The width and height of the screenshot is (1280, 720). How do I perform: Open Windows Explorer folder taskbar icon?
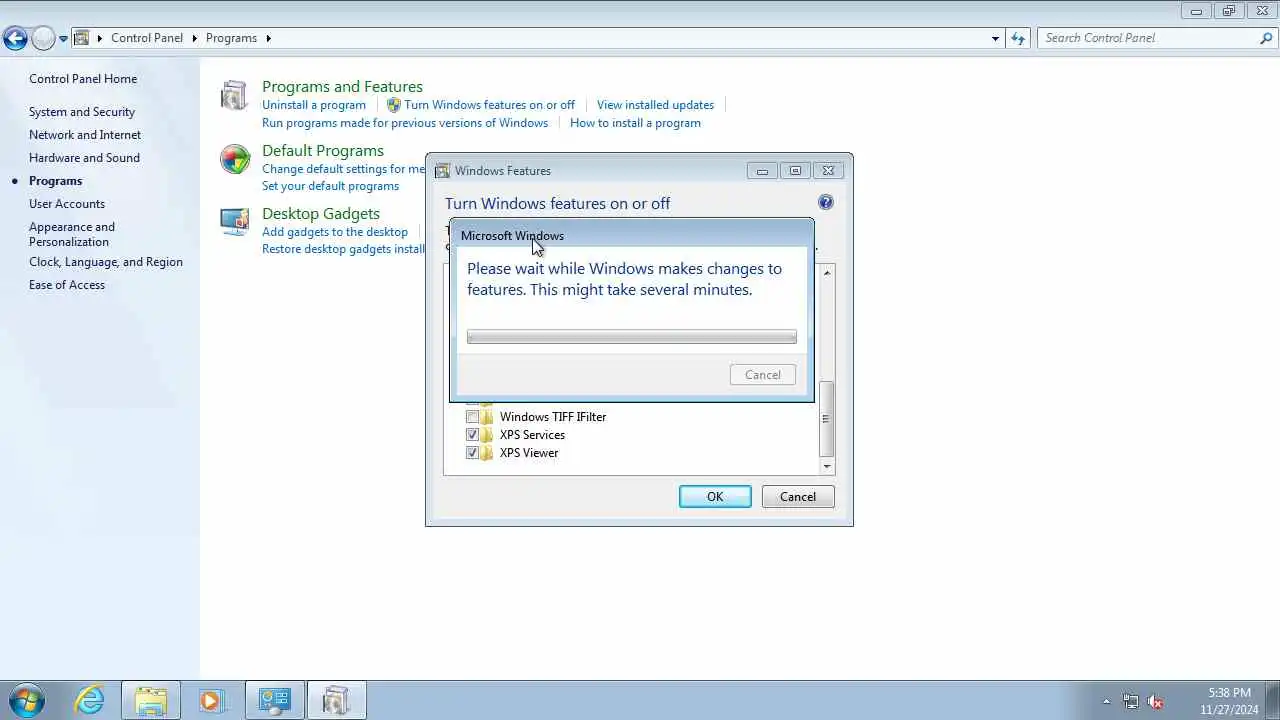151,700
